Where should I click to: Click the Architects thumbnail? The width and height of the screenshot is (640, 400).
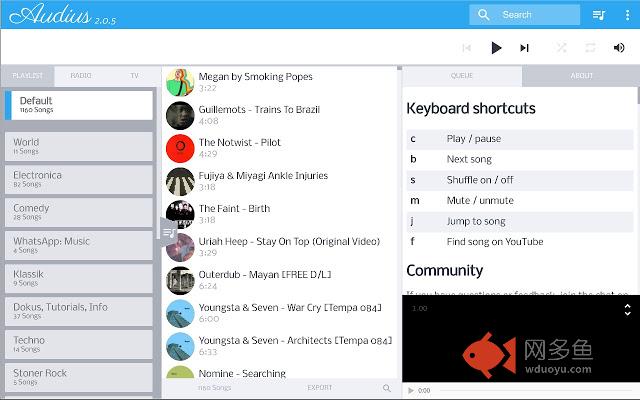click(180, 347)
